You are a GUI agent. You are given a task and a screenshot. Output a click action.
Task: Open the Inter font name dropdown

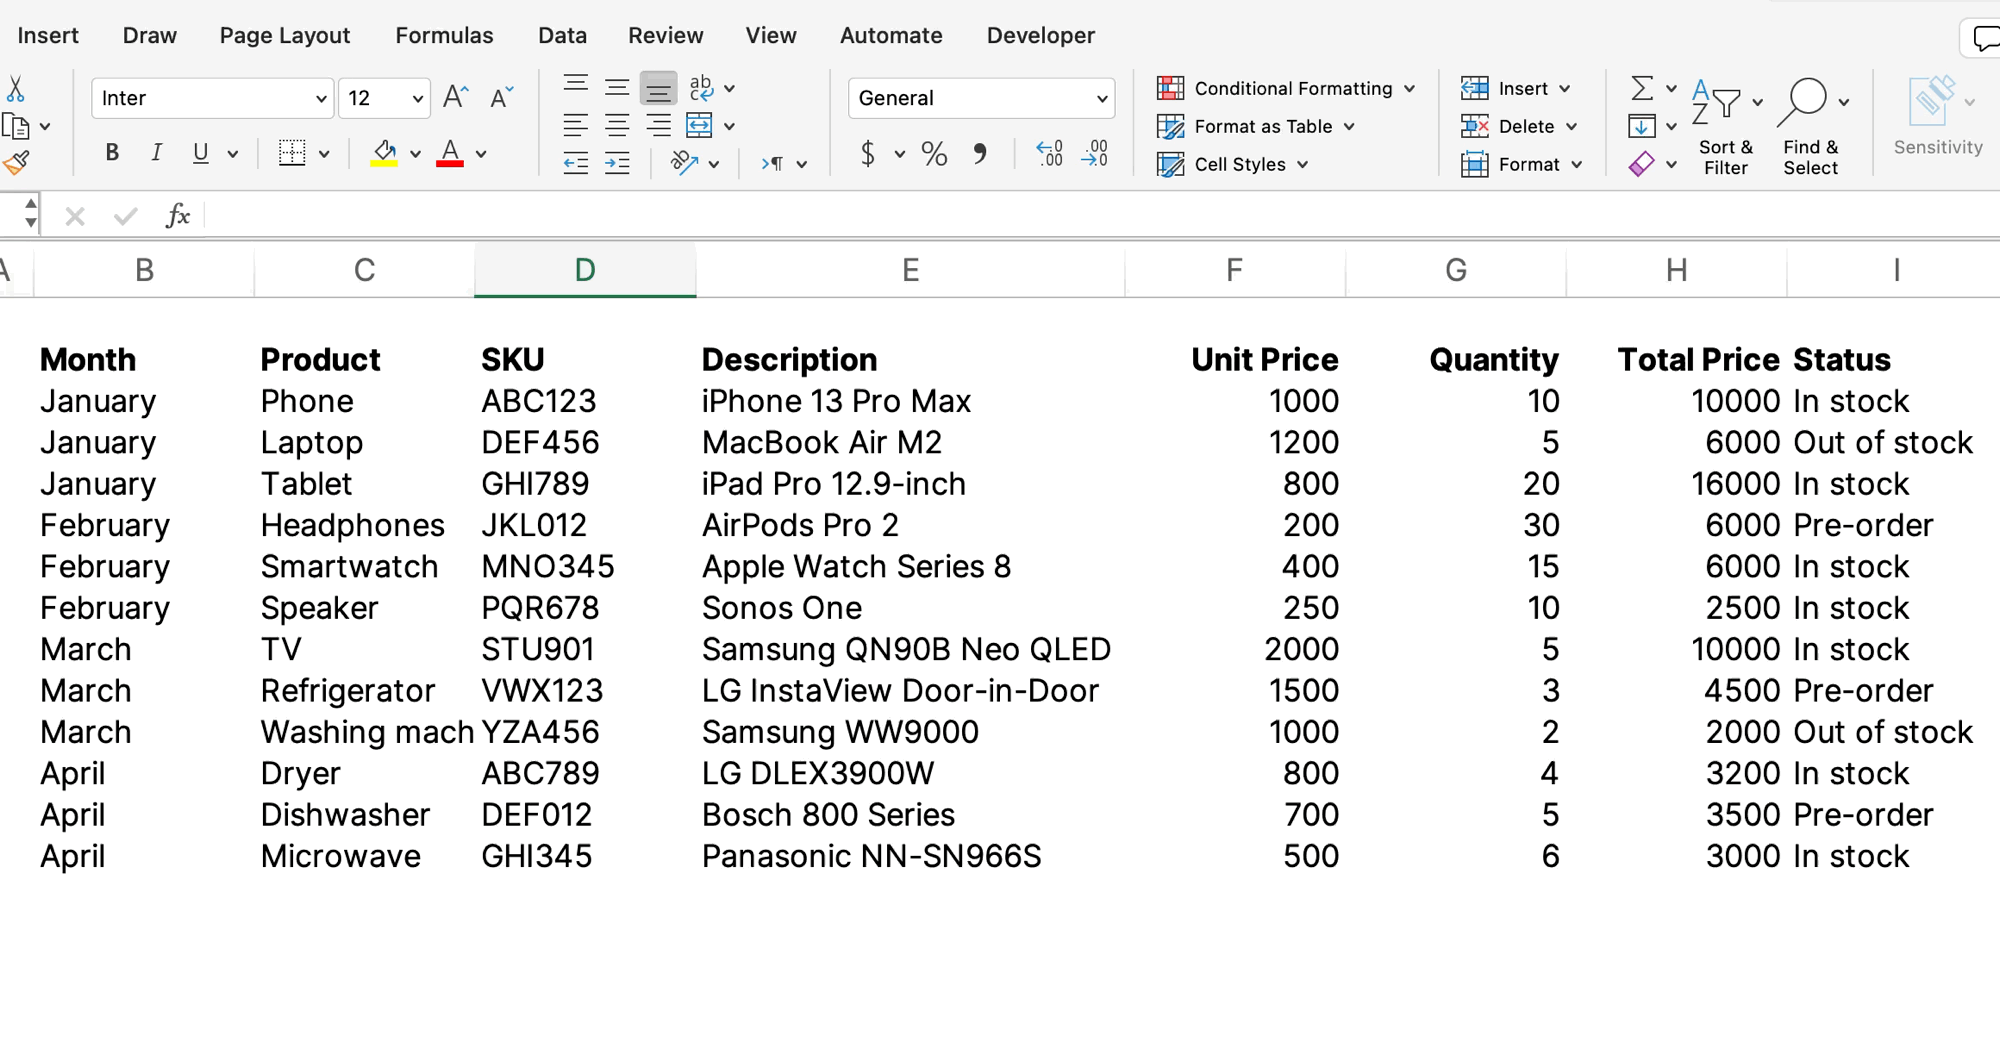(320, 99)
